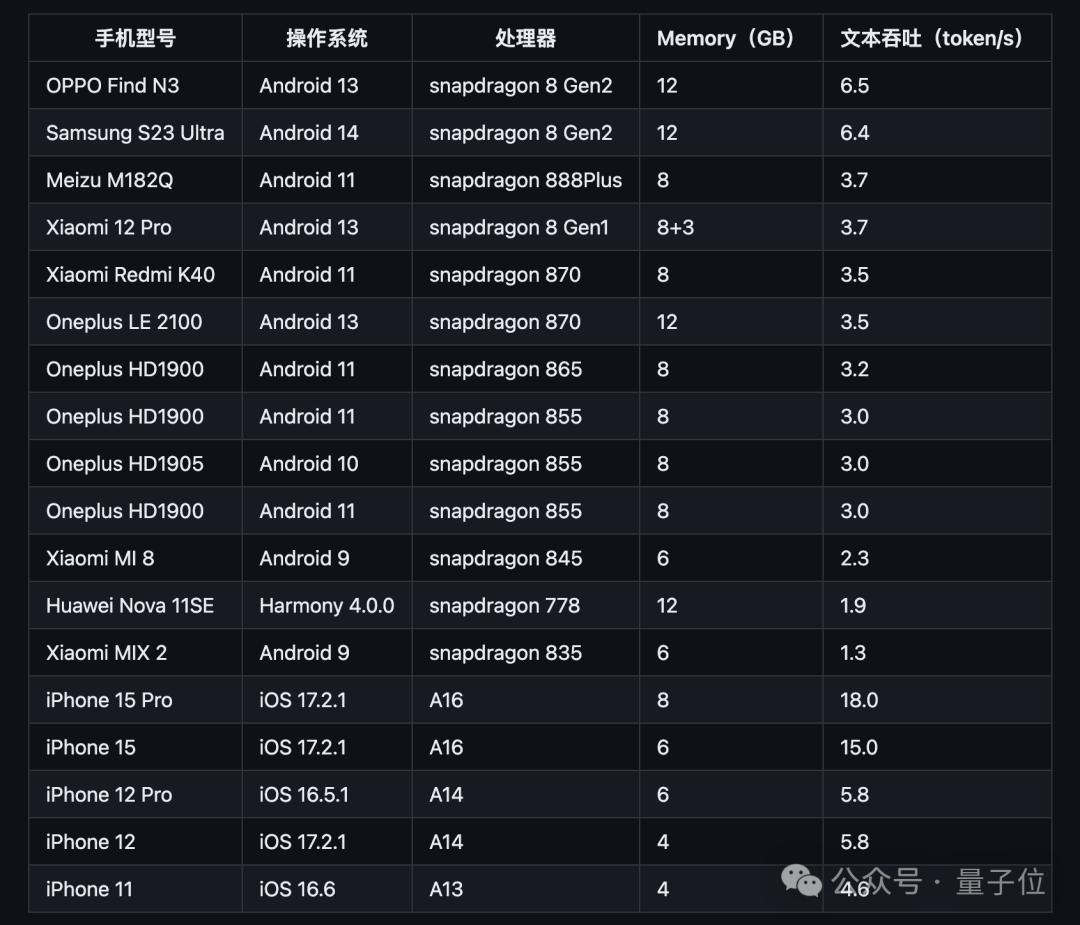The height and width of the screenshot is (925, 1080).
Task: Click the snapdragon 888Plus processor cell
Action: click(x=525, y=180)
